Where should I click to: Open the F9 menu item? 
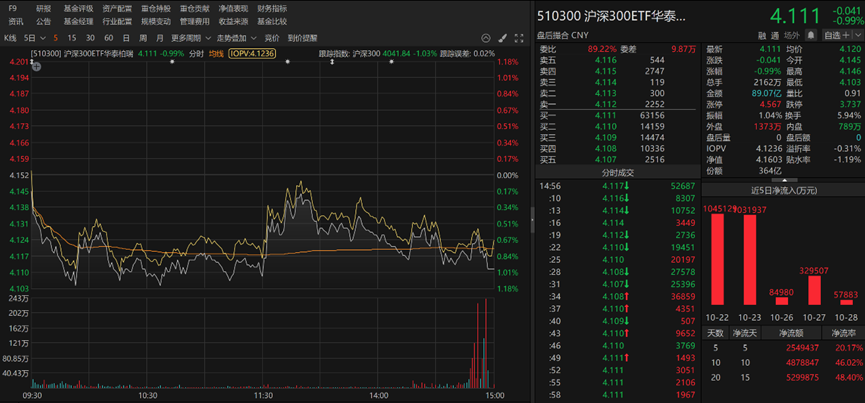13,9
